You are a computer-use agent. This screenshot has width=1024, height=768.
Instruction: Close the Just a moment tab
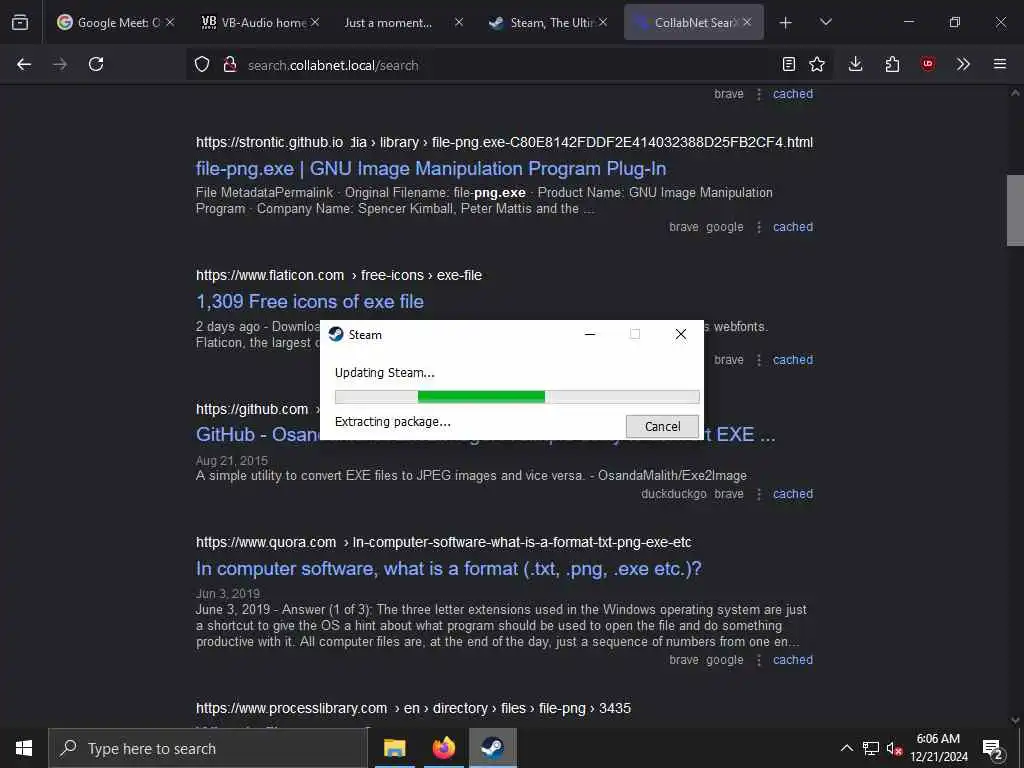tap(459, 22)
